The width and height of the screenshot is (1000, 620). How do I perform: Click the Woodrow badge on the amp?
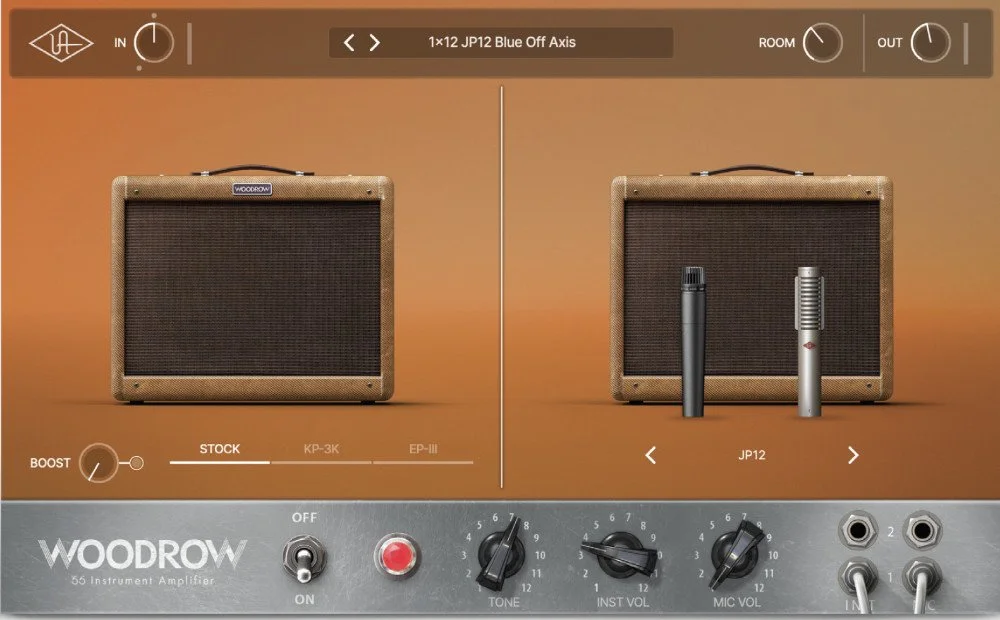point(252,189)
